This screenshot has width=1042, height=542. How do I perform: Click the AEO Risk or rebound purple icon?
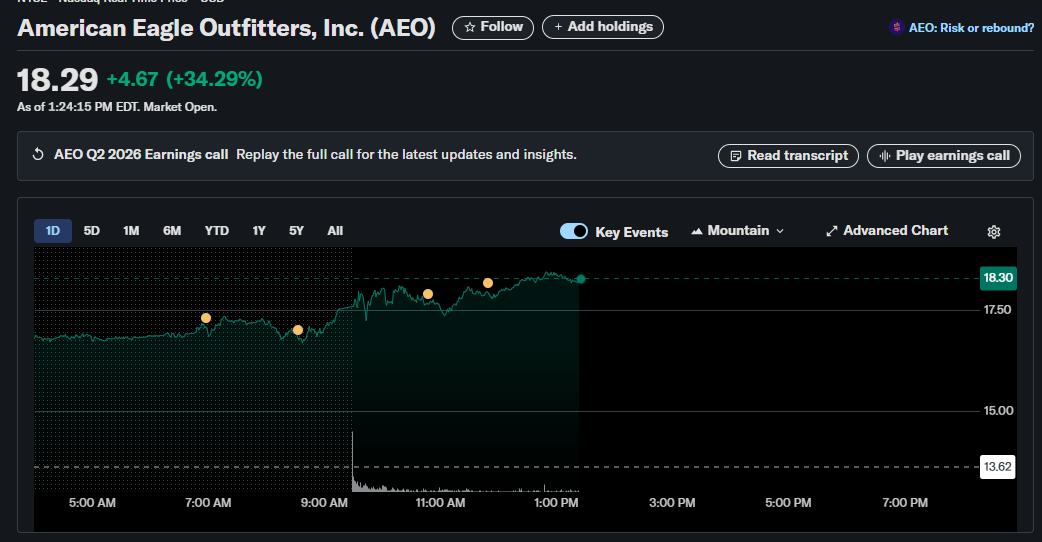pyautogui.click(x=896, y=27)
